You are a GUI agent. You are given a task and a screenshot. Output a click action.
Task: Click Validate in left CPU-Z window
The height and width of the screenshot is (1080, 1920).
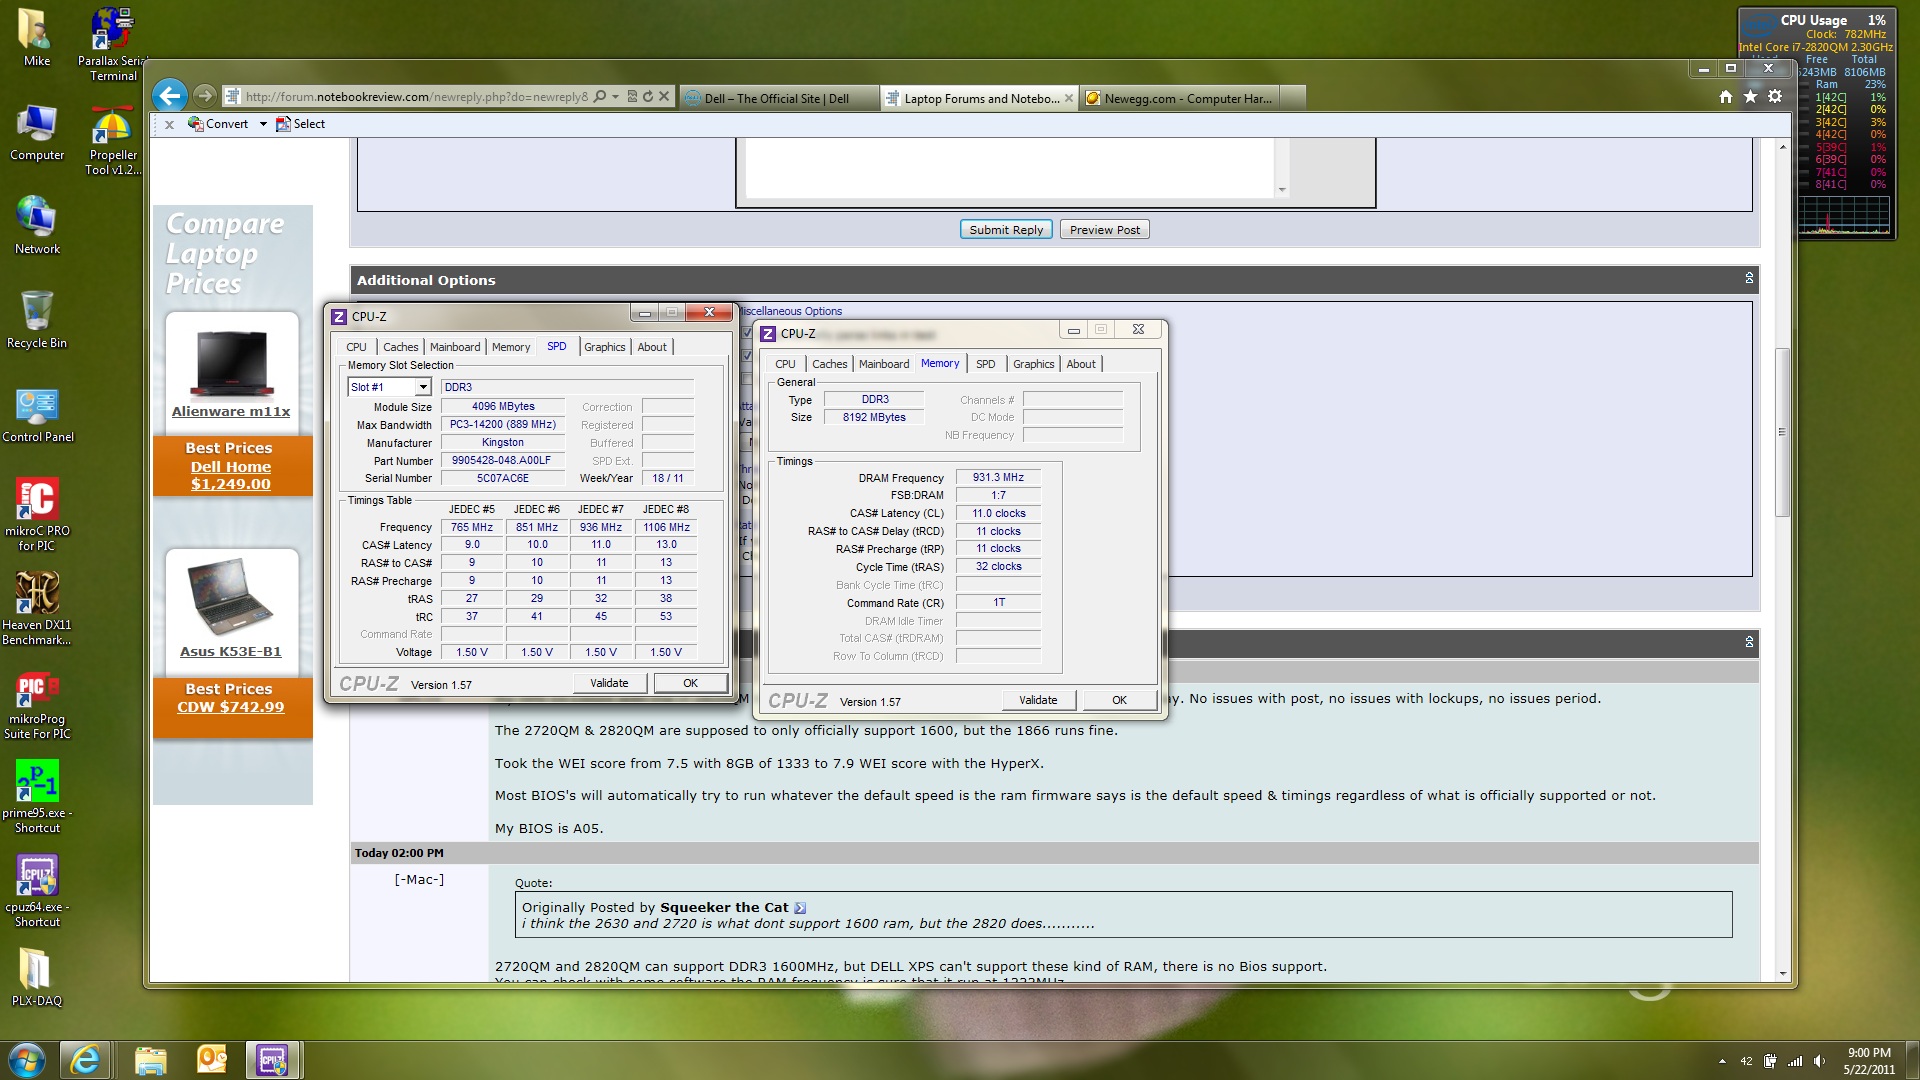609,683
